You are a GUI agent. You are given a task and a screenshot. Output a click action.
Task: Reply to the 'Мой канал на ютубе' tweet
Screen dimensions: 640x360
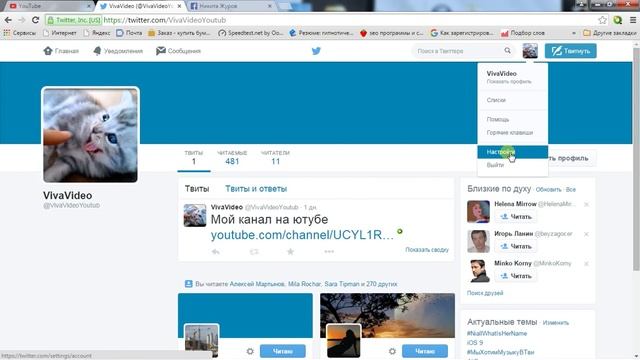216,252
